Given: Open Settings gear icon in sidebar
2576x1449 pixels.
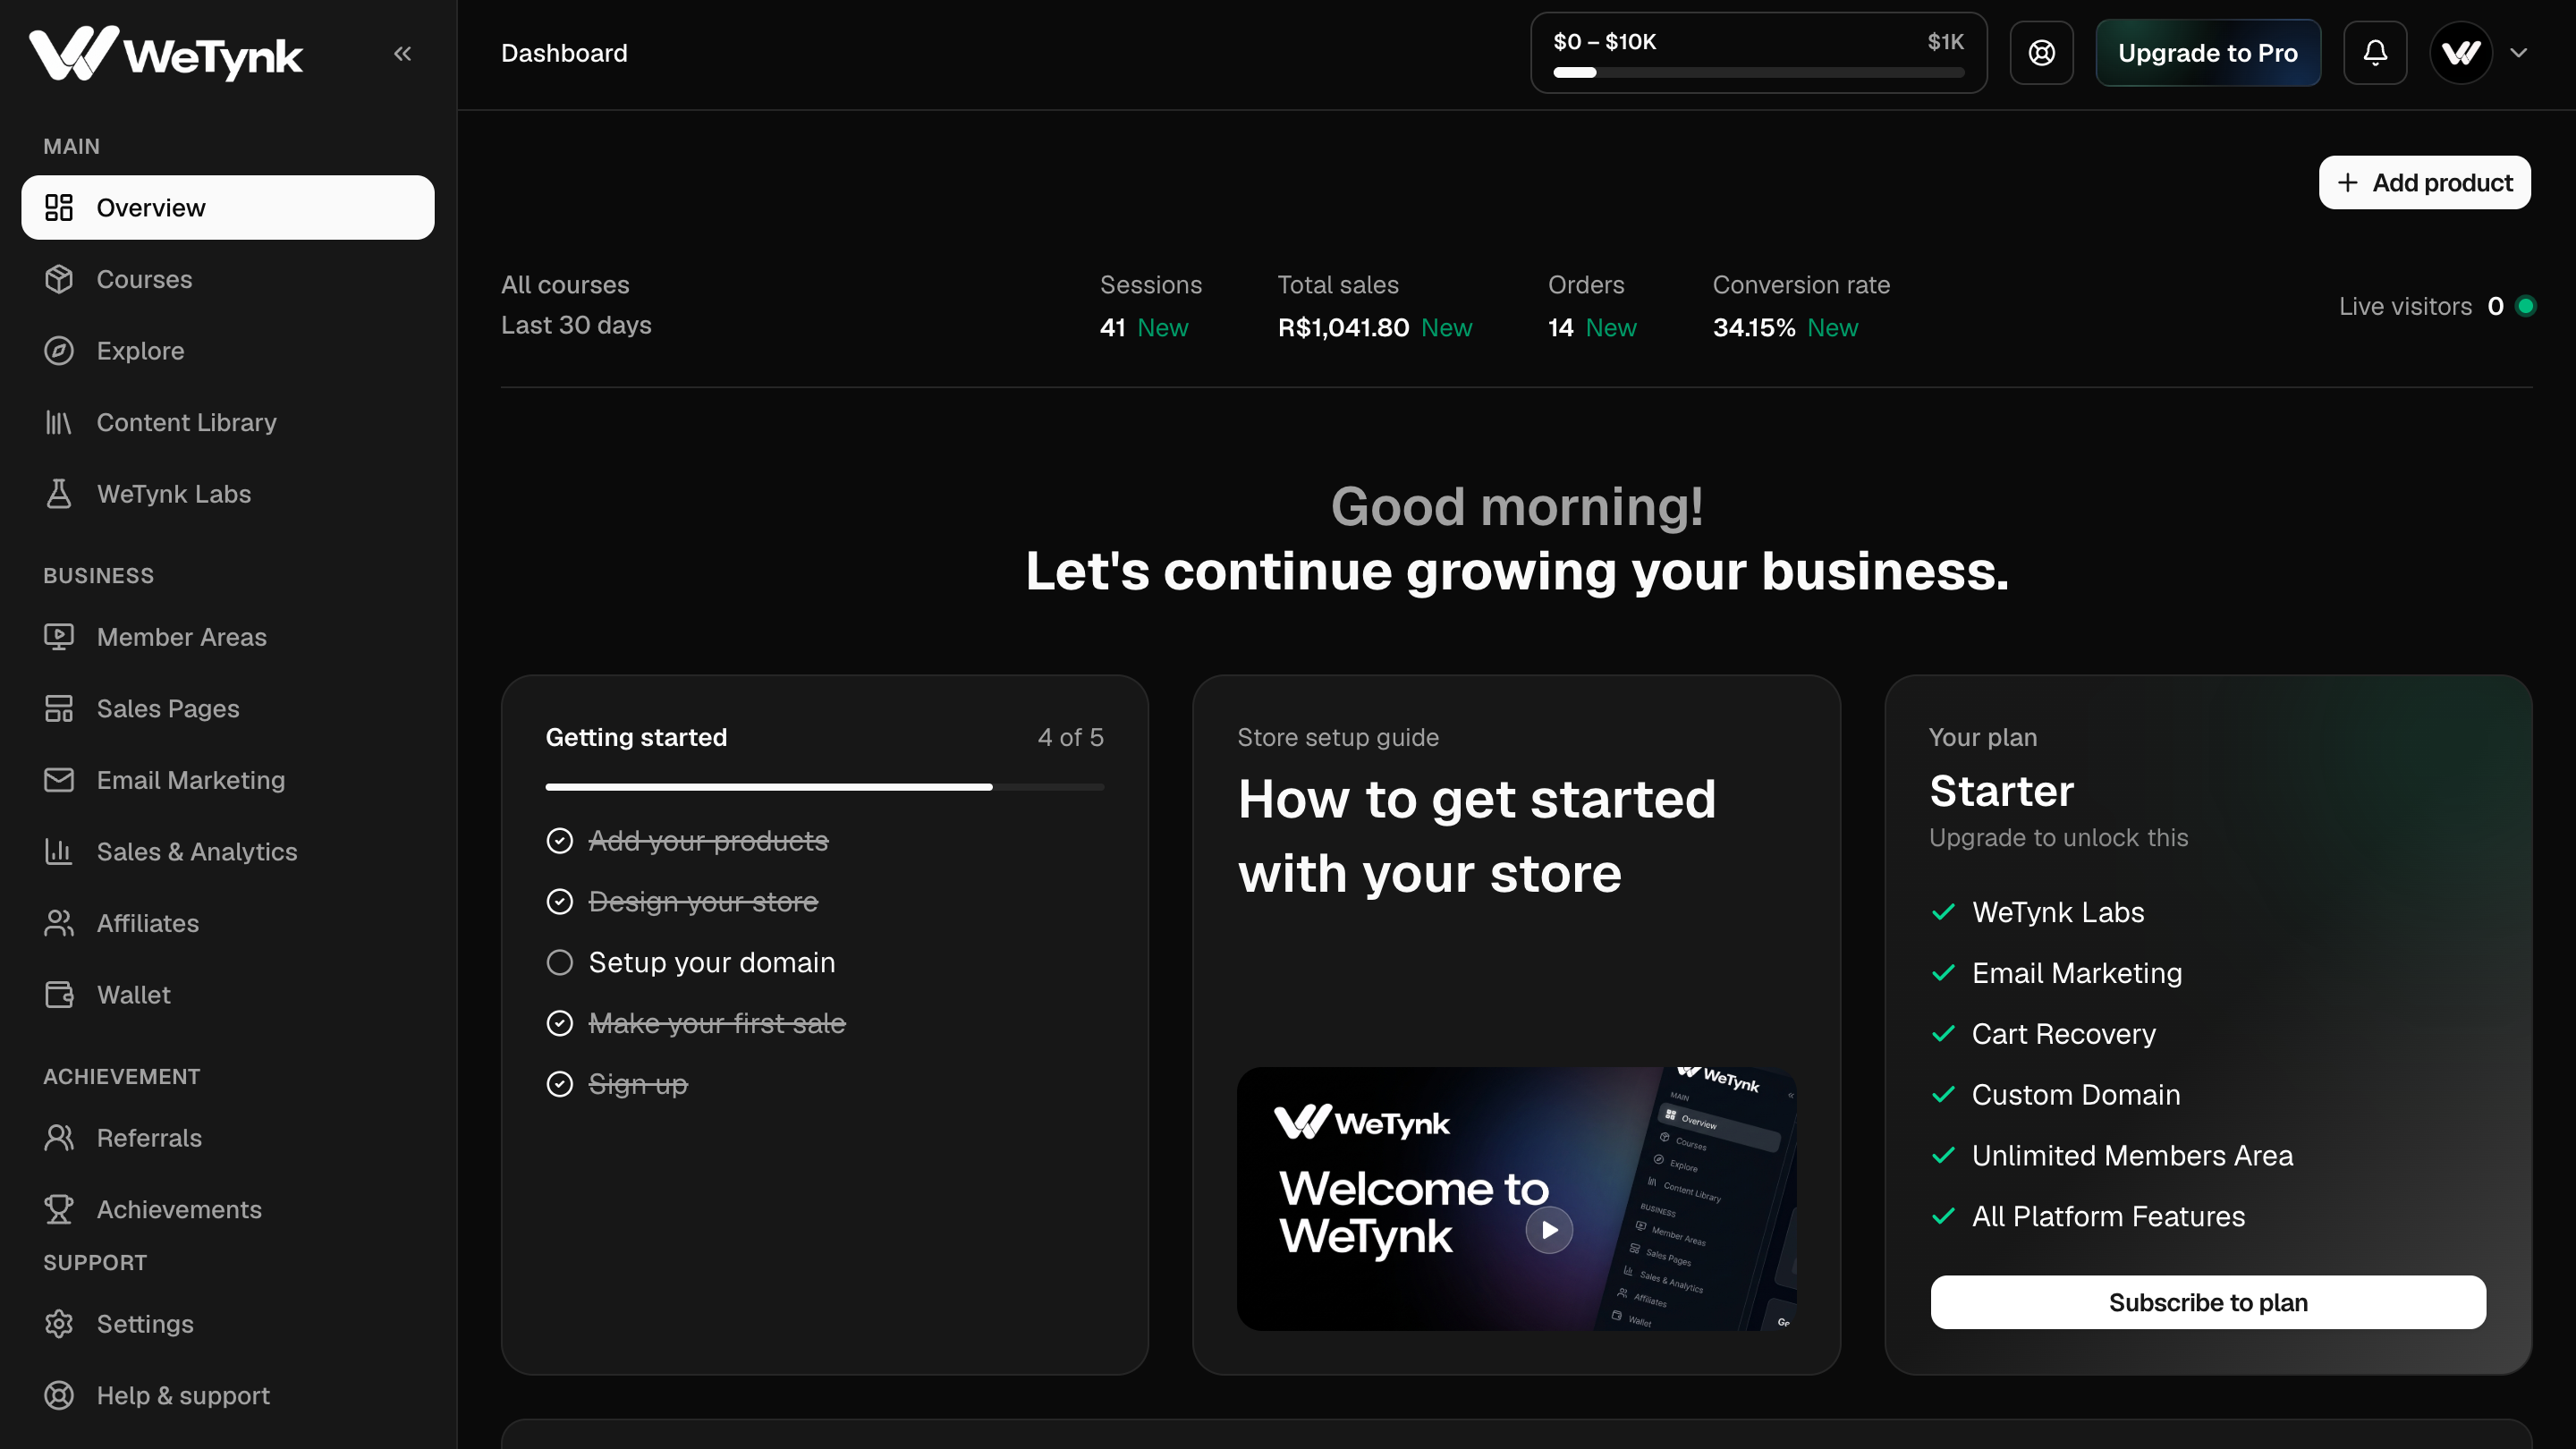Looking at the screenshot, I should coord(59,1324).
